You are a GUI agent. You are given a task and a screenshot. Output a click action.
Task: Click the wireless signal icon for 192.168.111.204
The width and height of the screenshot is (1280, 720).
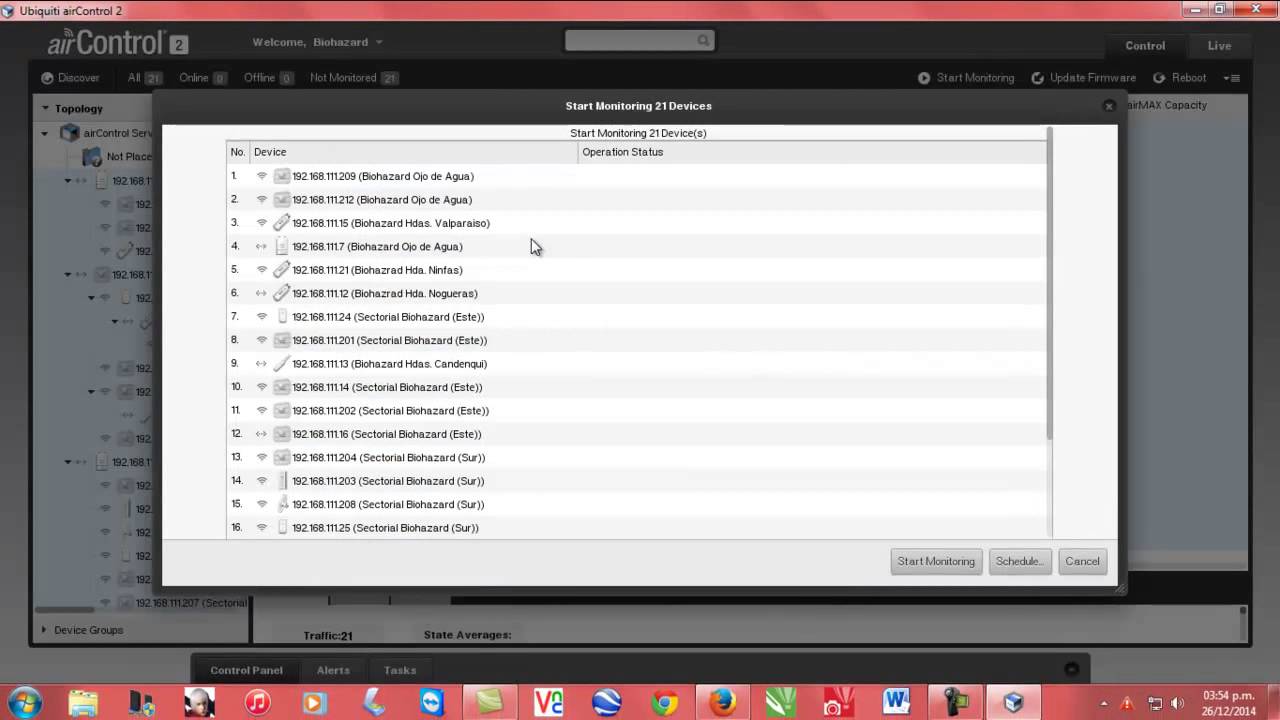(262, 458)
